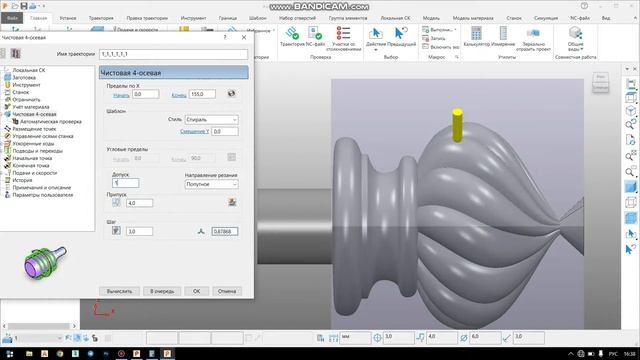
Task: Click the В очередь button
Action: pos(162,291)
